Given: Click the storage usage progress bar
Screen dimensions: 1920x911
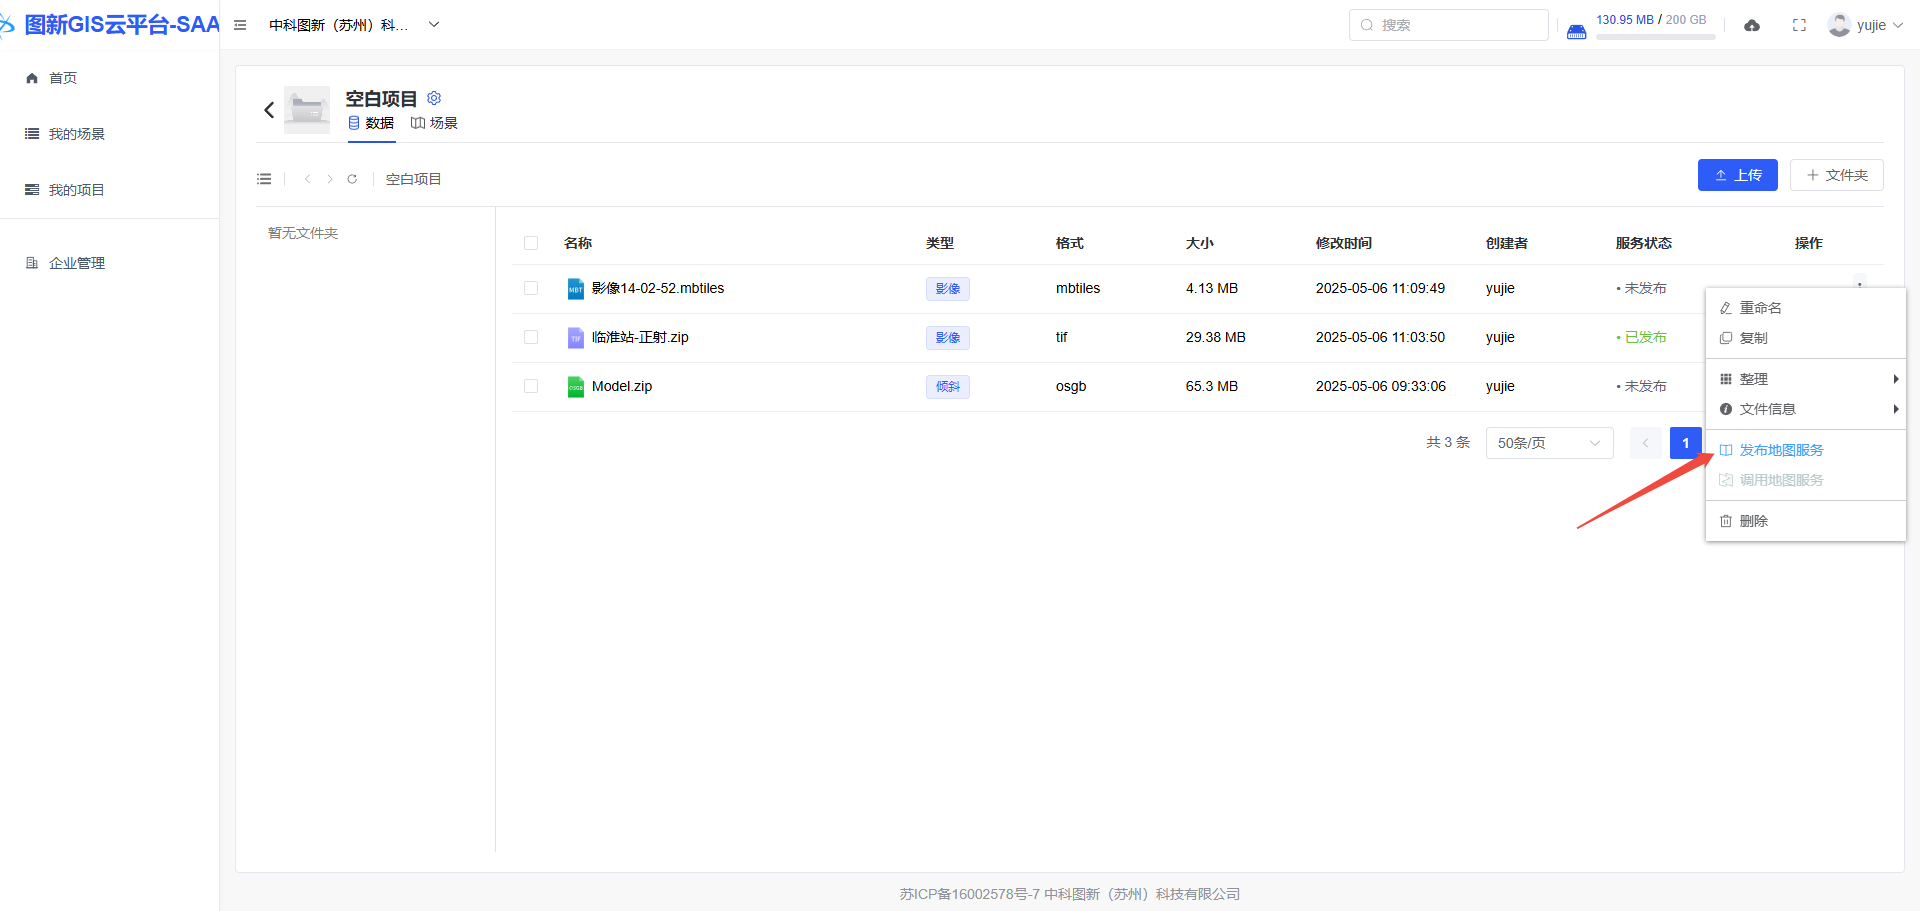Looking at the screenshot, I should tap(1655, 37).
